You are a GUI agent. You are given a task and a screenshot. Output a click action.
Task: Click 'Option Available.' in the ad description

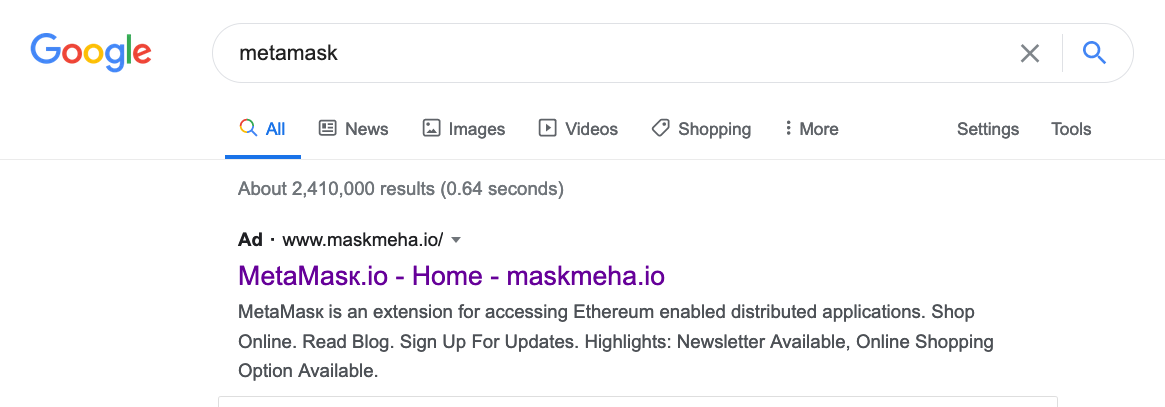[308, 371]
